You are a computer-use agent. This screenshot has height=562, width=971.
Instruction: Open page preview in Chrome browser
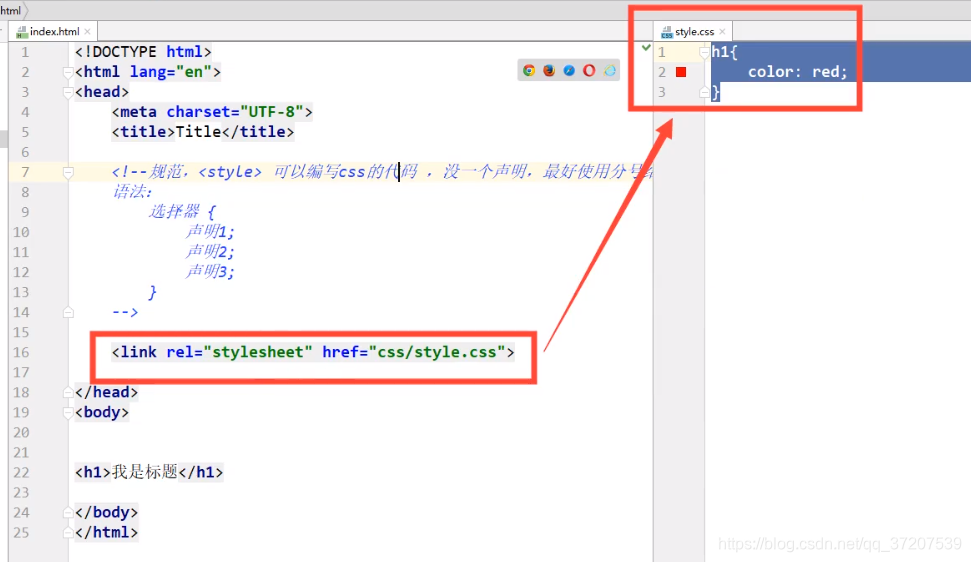click(529, 71)
